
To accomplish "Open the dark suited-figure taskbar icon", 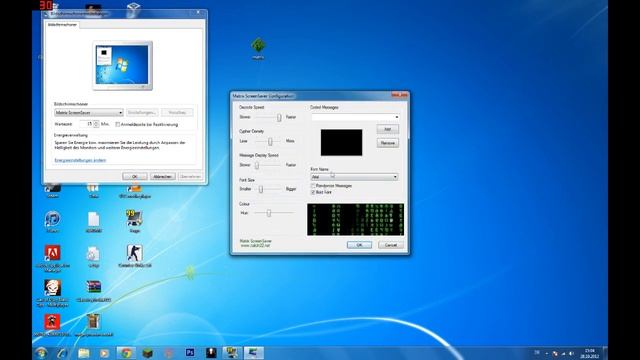I will [211, 353].
